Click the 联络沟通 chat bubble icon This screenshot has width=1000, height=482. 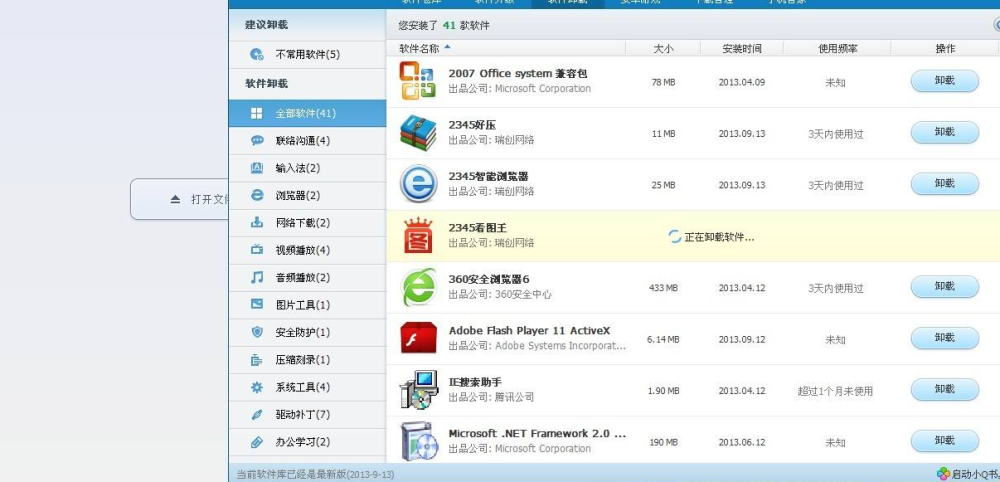coord(257,140)
